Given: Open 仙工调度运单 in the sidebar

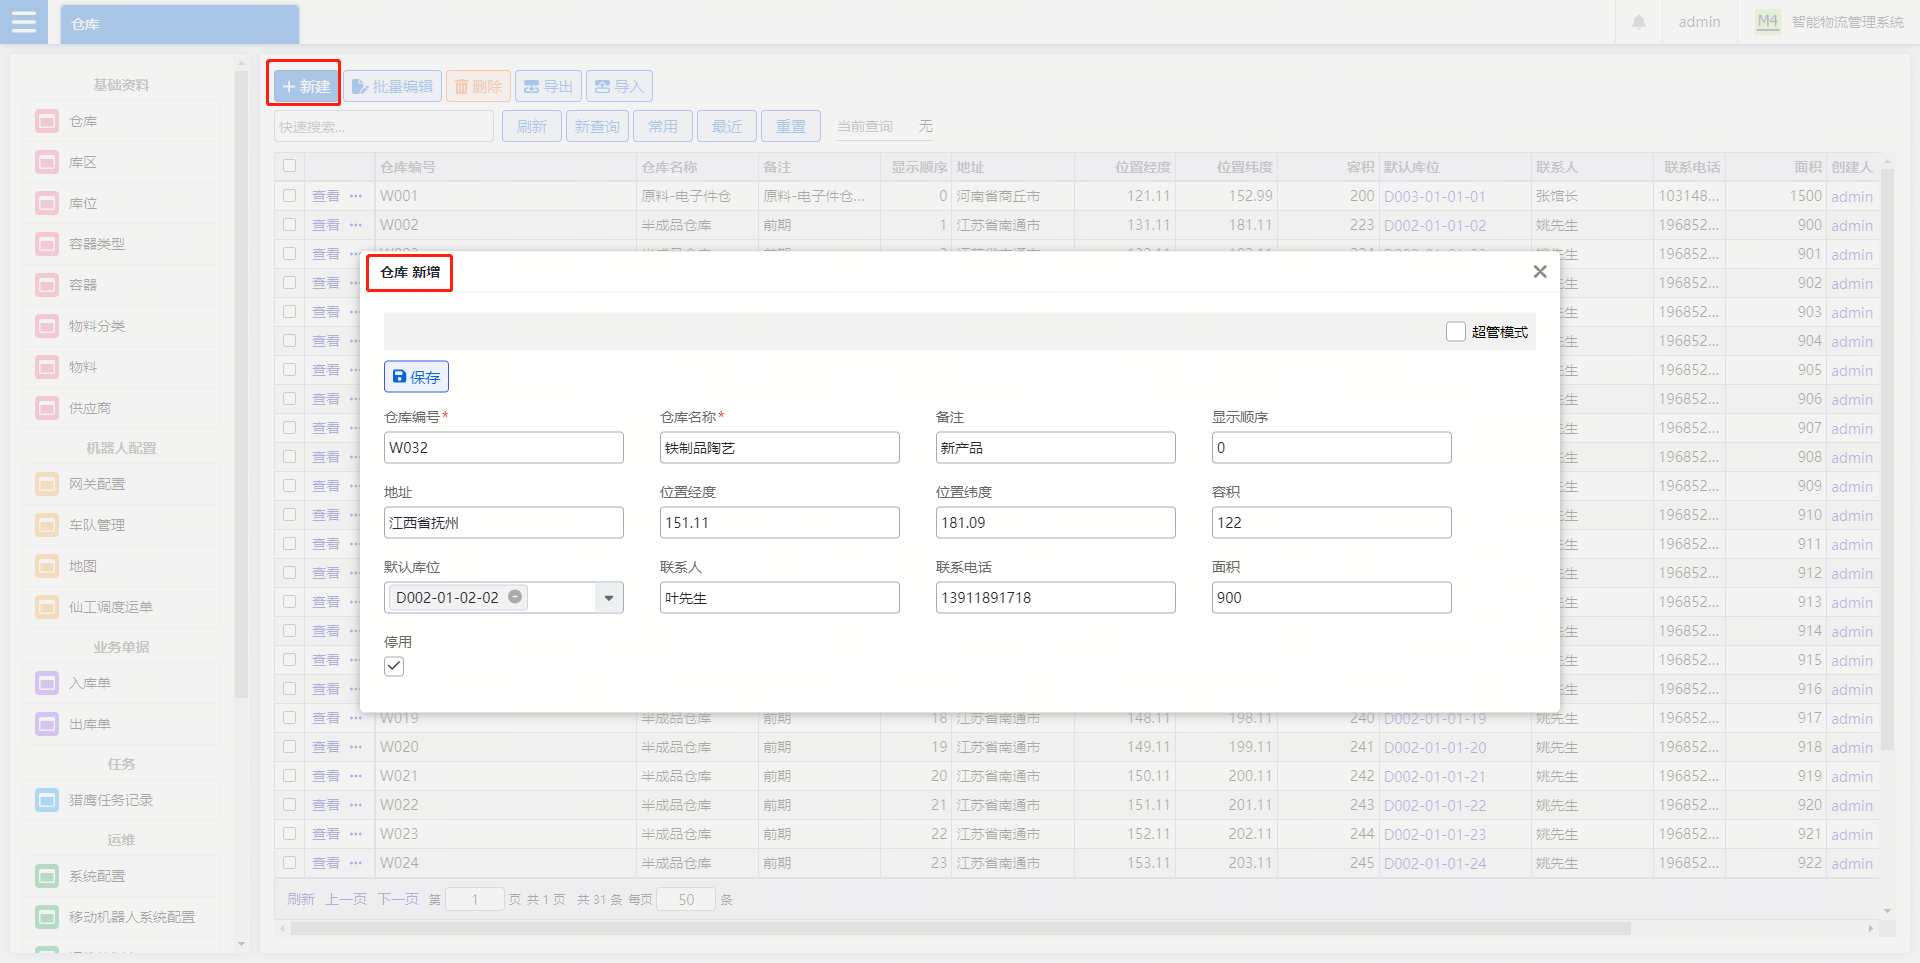Looking at the screenshot, I should pos(121,607).
